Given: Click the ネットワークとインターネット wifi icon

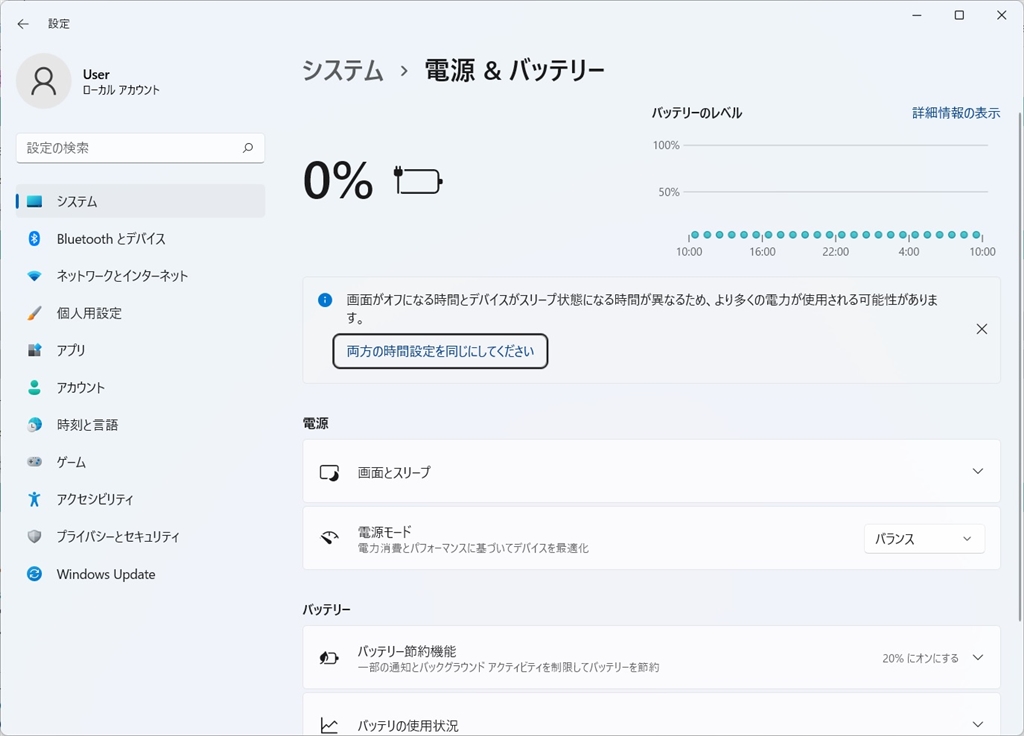Looking at the screenshot, I should pyautogui.click(x=34, y=276).
